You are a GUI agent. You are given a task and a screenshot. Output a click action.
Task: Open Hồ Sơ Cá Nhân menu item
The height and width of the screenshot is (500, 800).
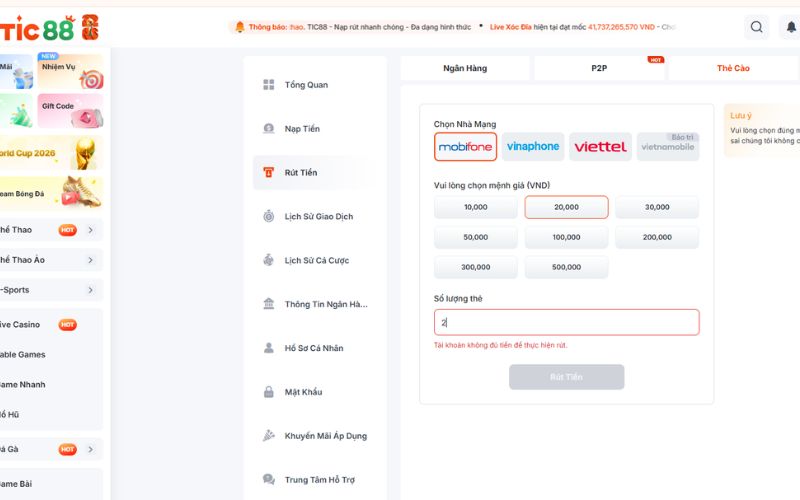[315, 348]
